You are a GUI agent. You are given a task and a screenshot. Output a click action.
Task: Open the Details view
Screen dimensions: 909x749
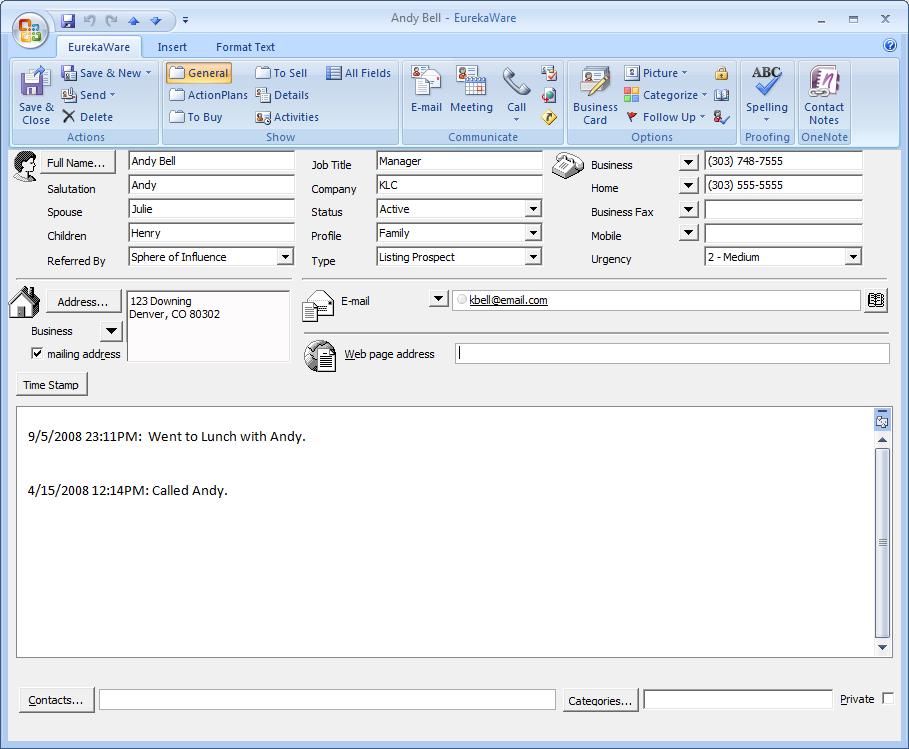[x=282, y=94]
